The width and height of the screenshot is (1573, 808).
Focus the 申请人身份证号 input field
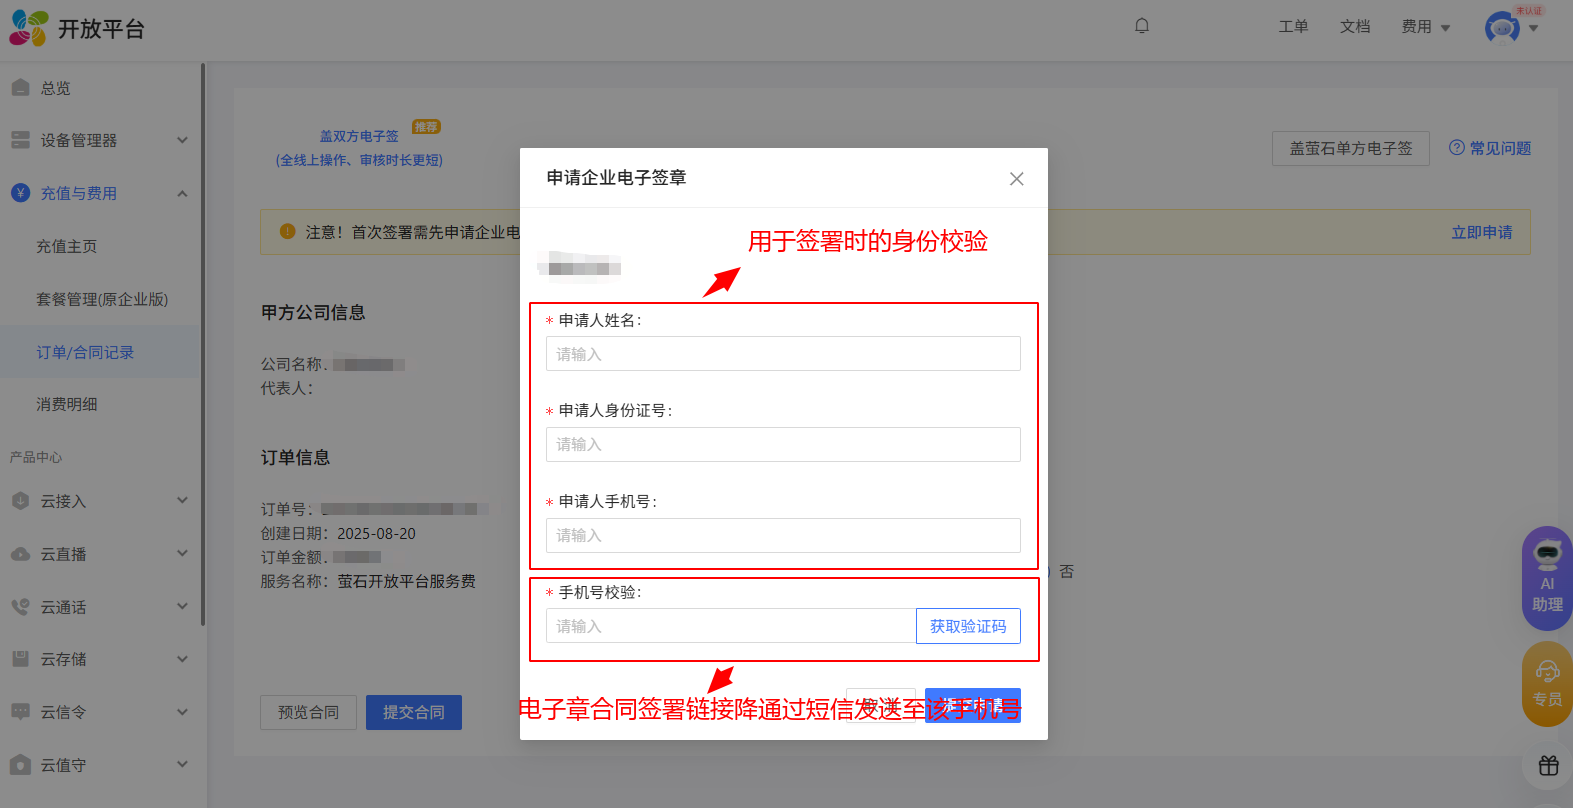(782, 444)
